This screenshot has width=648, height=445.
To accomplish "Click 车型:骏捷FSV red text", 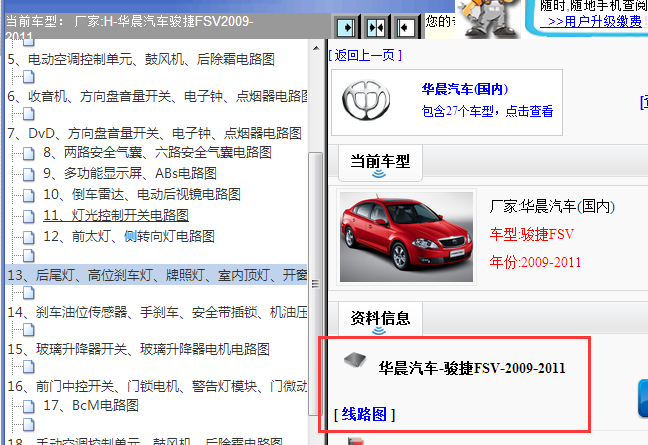I will tap(531, 234).
